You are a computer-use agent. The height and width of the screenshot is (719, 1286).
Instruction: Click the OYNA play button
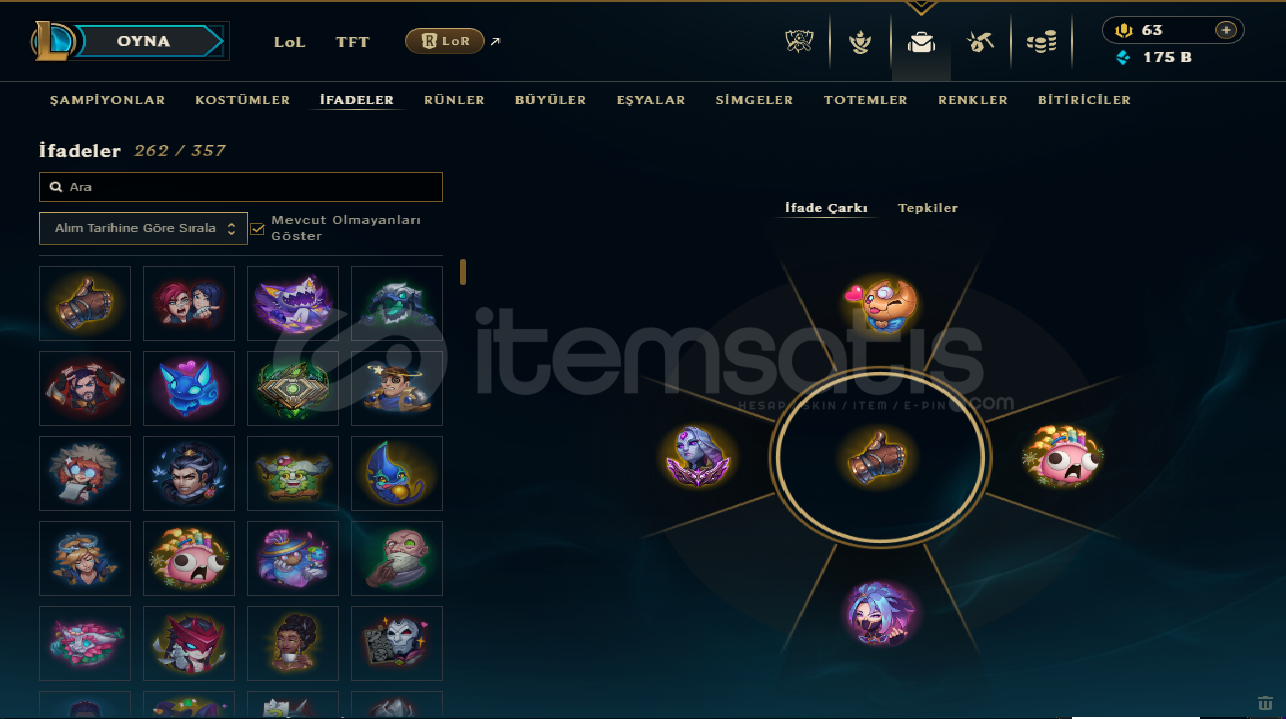pyautogui.click(x=143, y=41)
